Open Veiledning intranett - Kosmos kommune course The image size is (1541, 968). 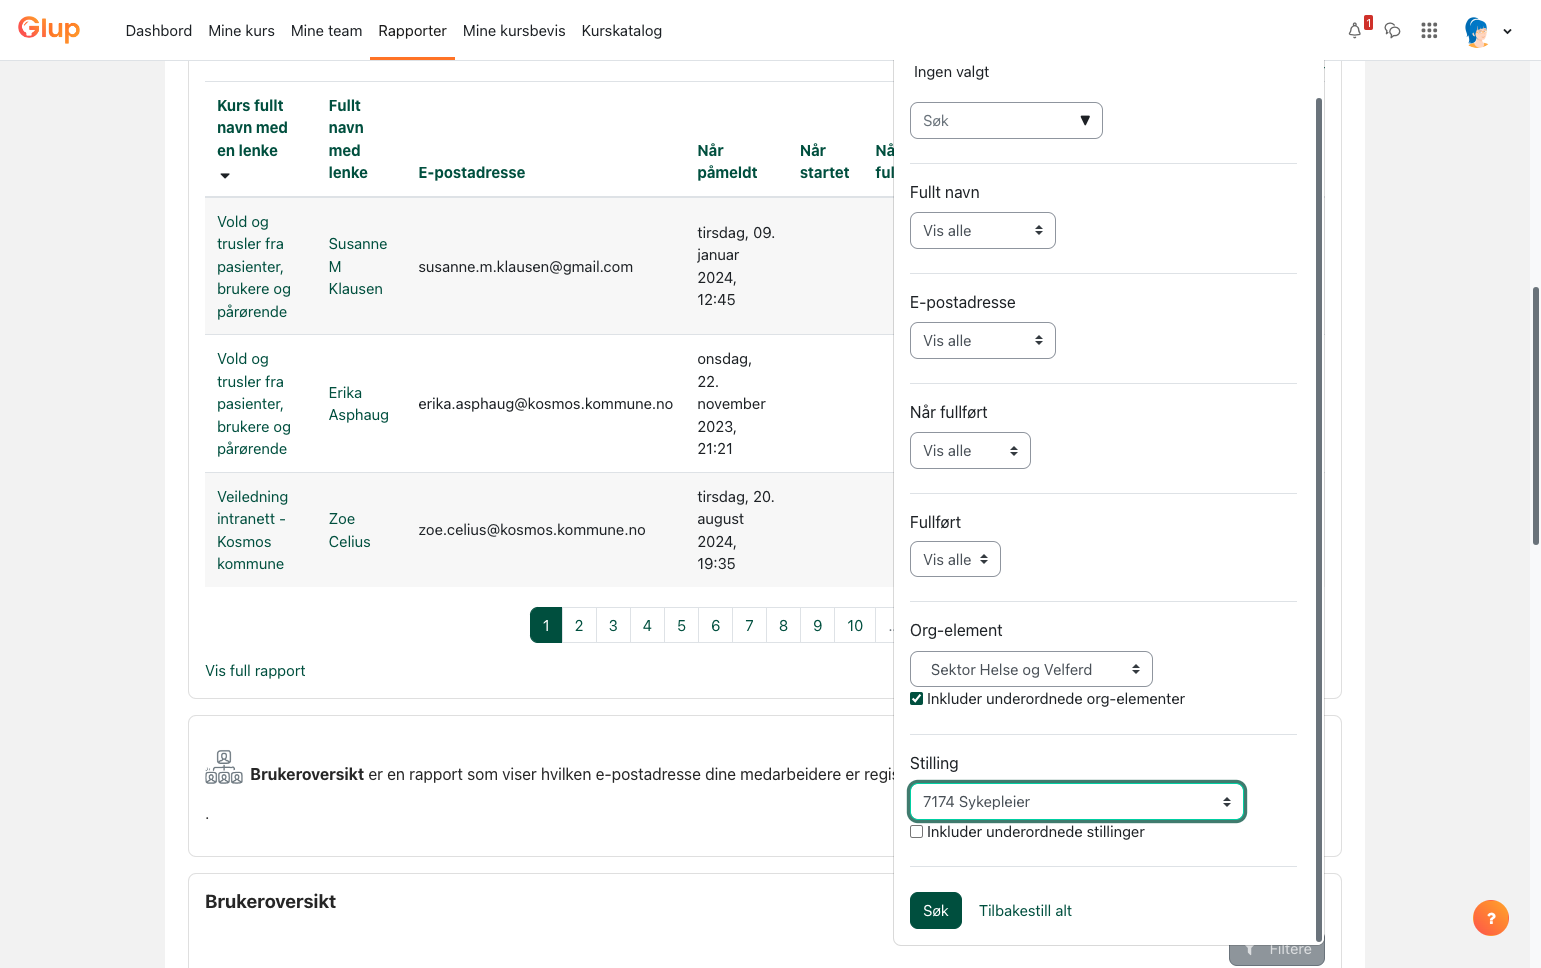252,530
